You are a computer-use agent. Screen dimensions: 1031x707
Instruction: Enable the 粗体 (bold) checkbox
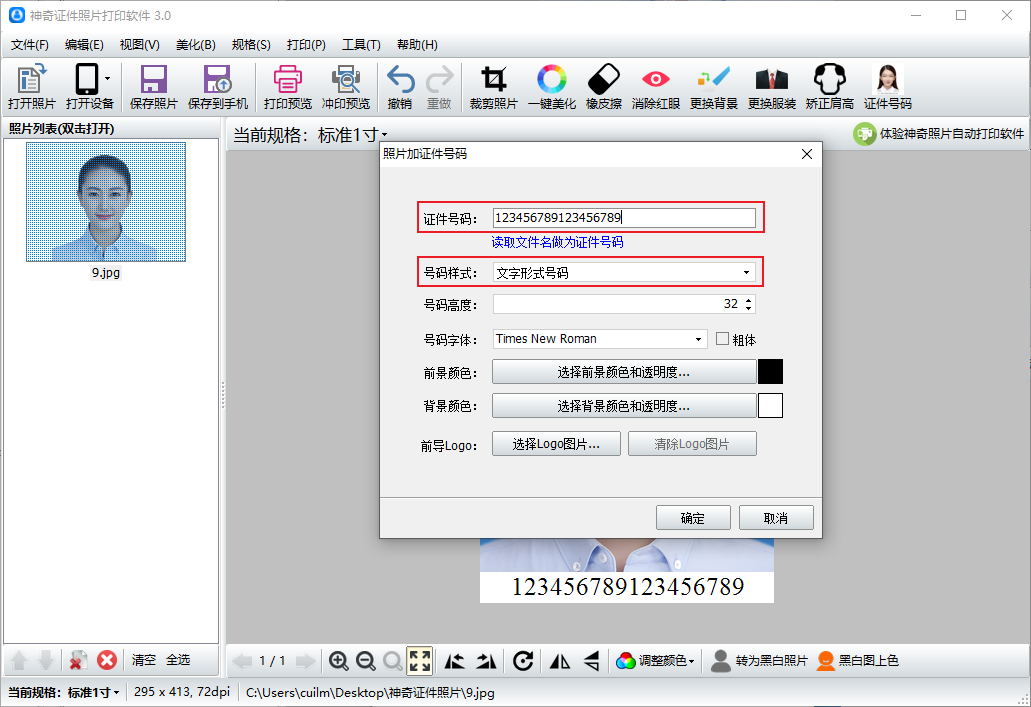click(x=723, y=339)
